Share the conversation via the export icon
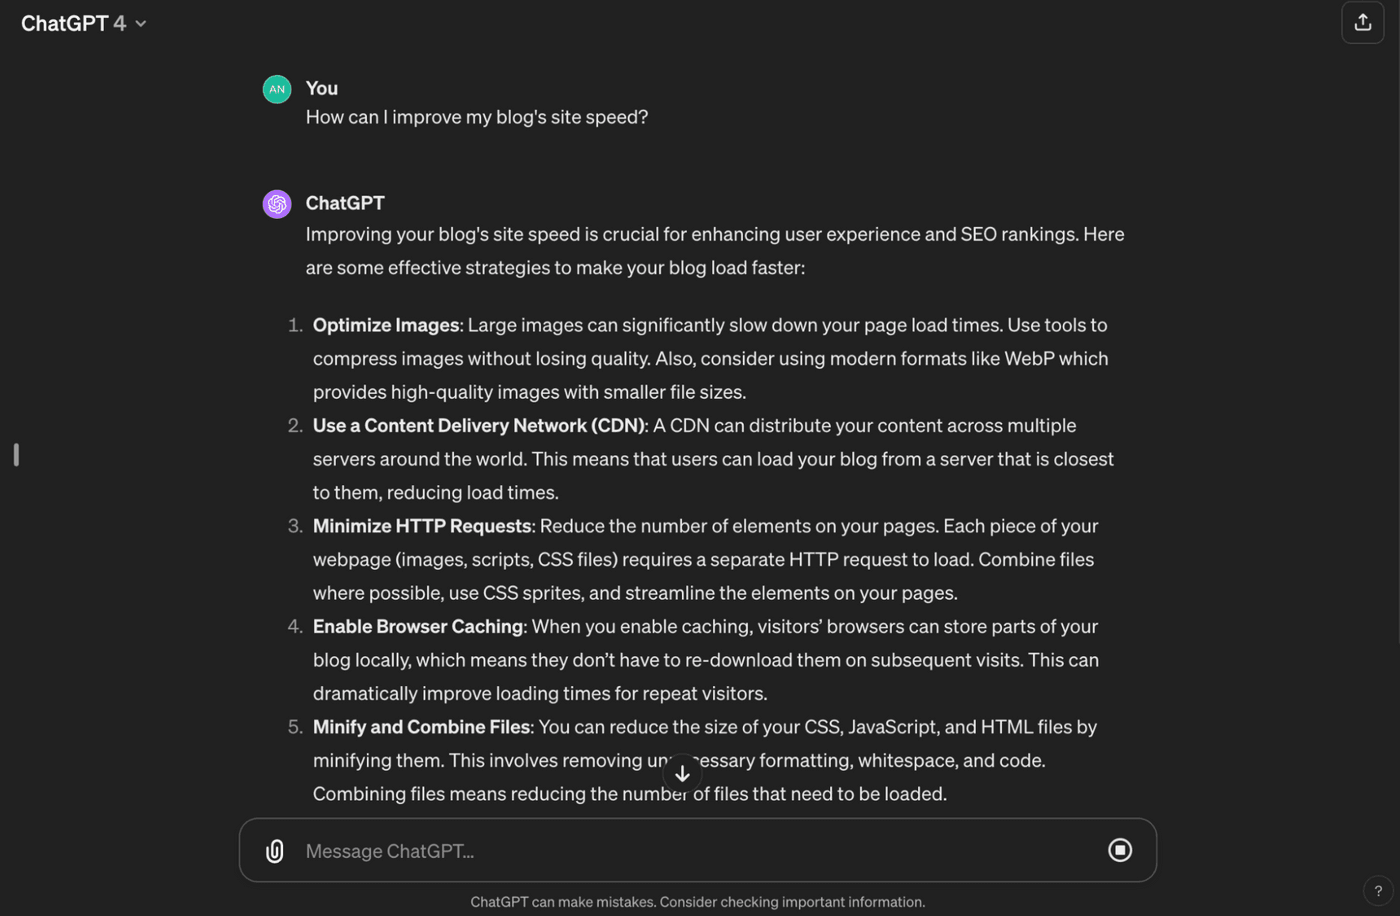The height and width of the screenshot is (916, 1400). 1362,22
